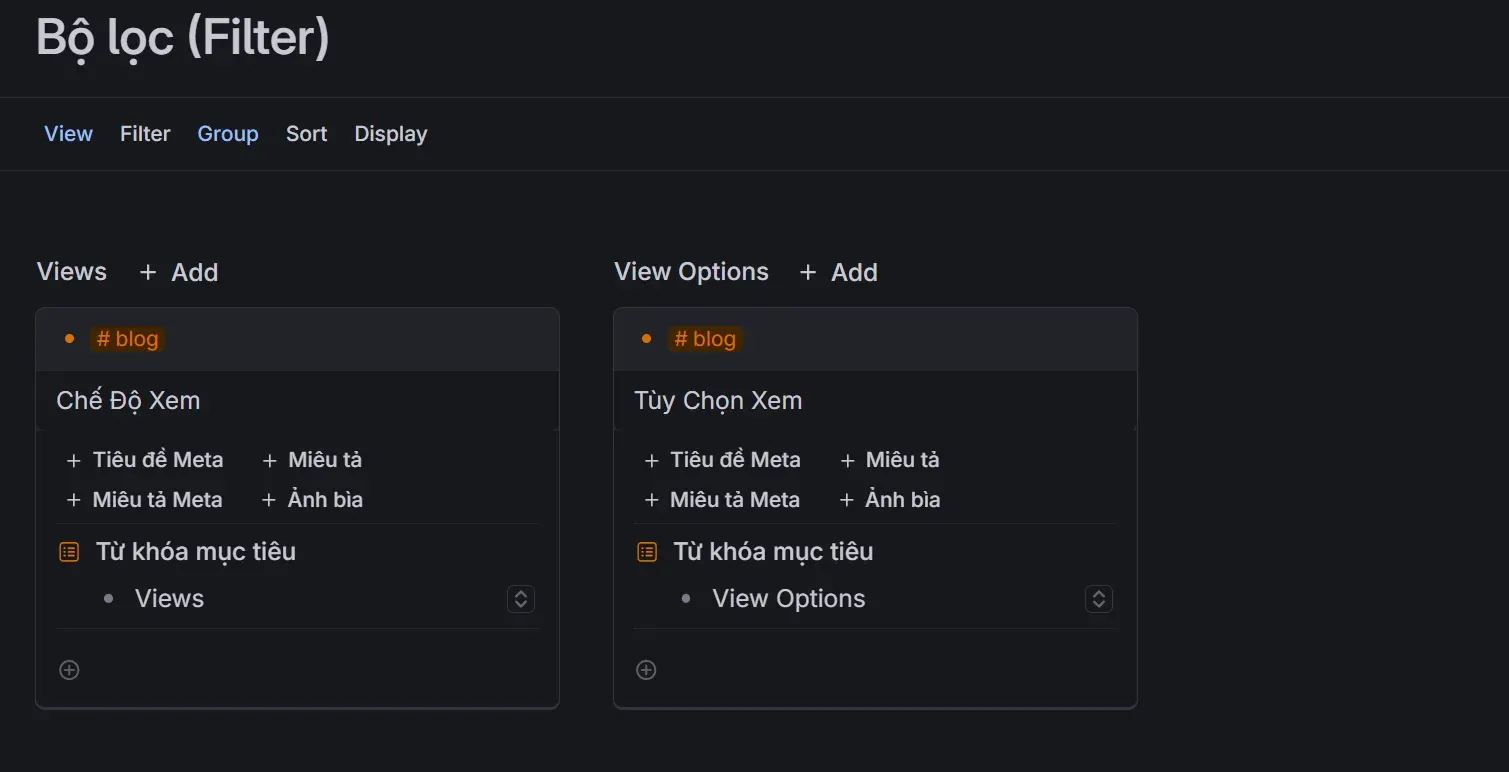
Task: Open the Tùy Chọn Xem card title
Action: coord(718,400)
